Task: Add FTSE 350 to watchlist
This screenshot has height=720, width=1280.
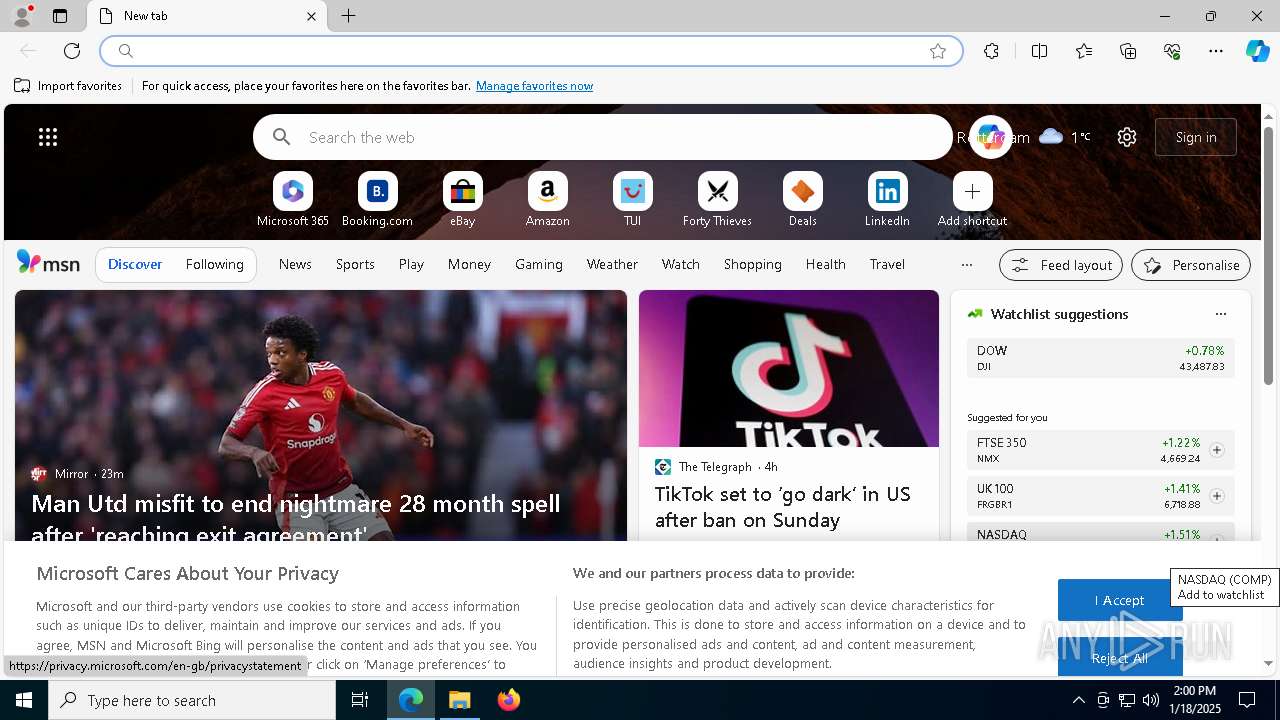Action: [x=1216, y=450]
